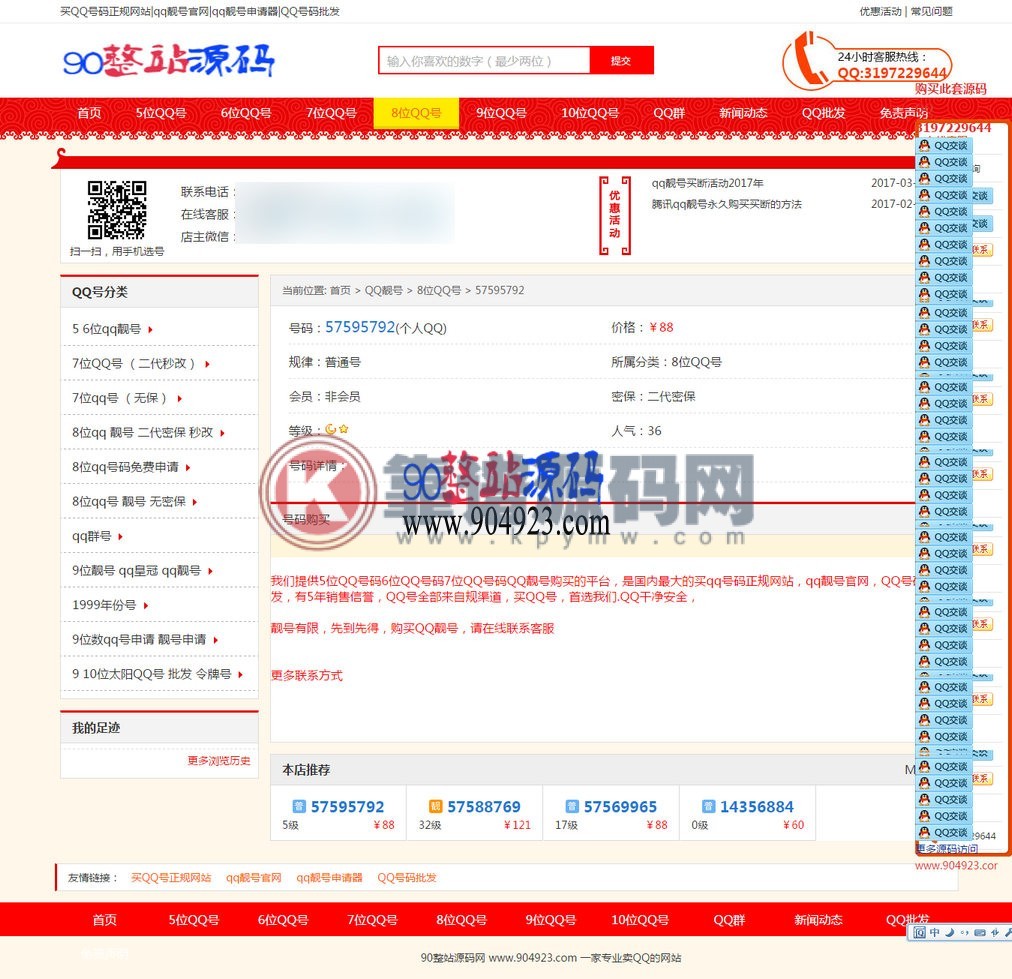
Task: Click breadcrumb QQ靓号 link
Action: (x=383, y=290)
